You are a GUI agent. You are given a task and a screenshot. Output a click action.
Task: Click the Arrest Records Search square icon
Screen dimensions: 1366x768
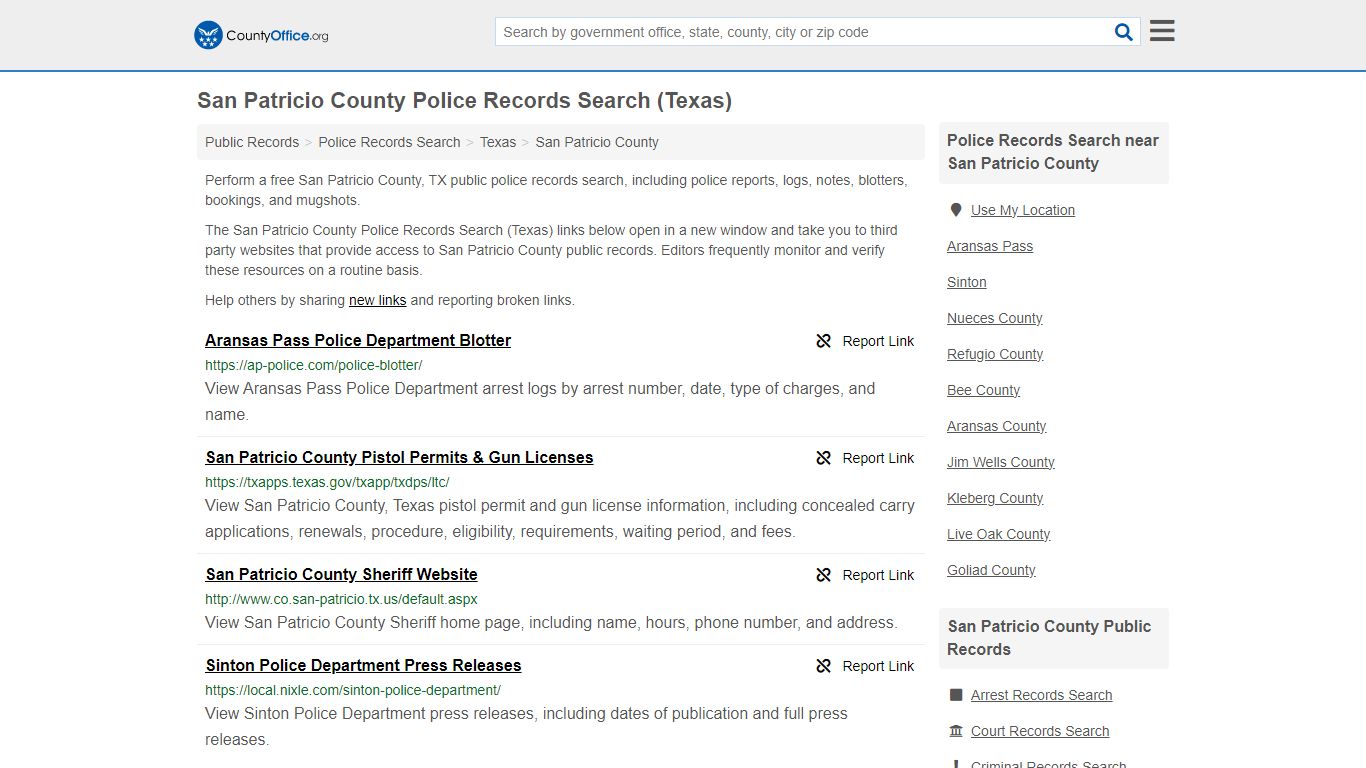click(x=956, y=695)
